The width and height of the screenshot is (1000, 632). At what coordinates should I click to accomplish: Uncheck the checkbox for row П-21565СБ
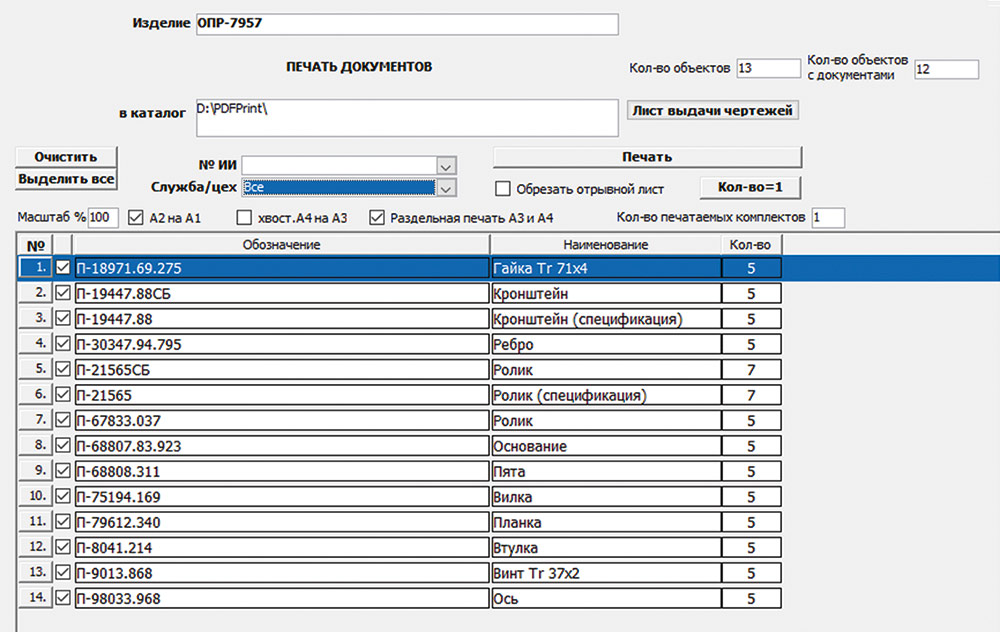(x=64, y=370)
